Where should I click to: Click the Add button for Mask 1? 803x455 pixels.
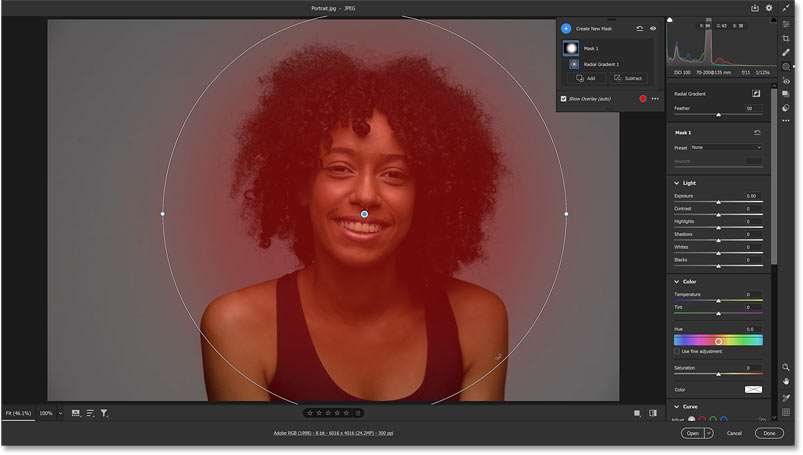[586, 78]
